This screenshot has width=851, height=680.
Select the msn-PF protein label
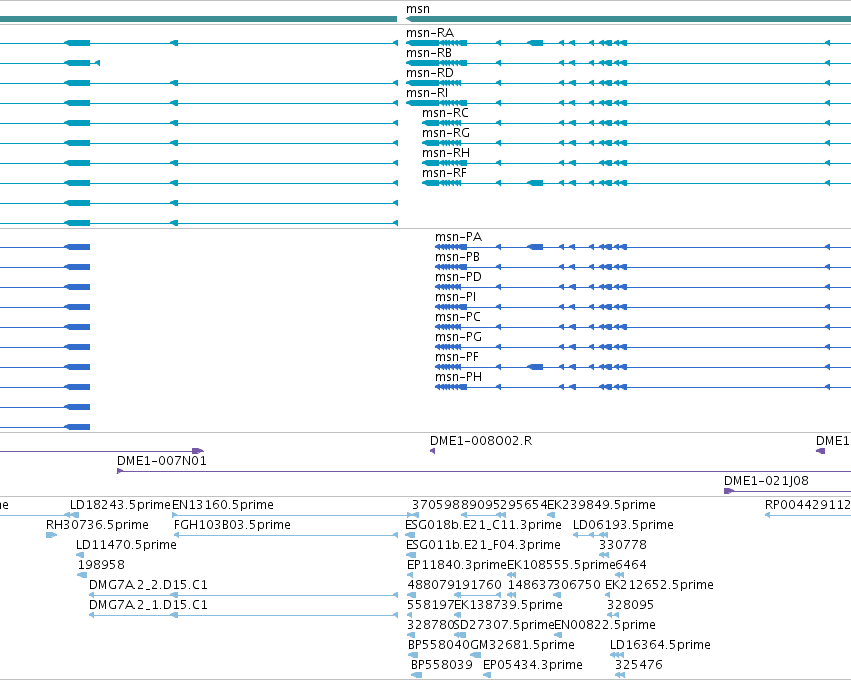click(456, 357)
